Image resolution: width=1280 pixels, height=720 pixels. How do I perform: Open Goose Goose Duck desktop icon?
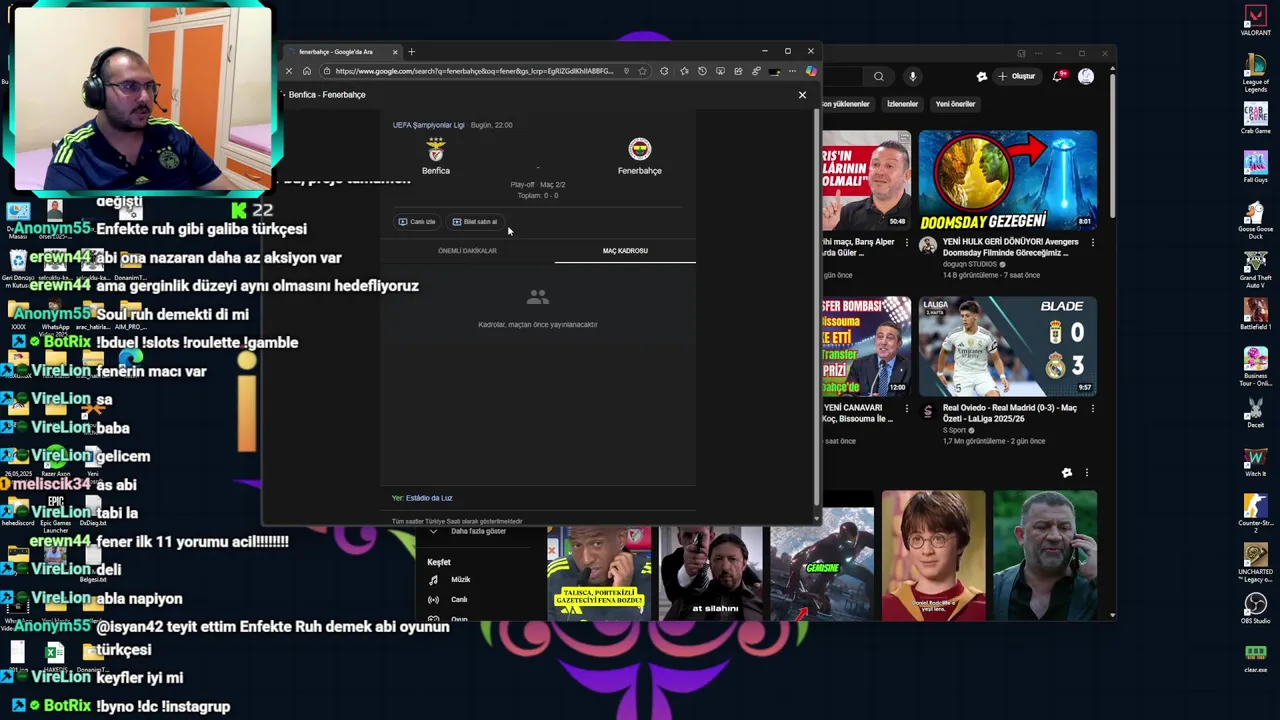1255,219
